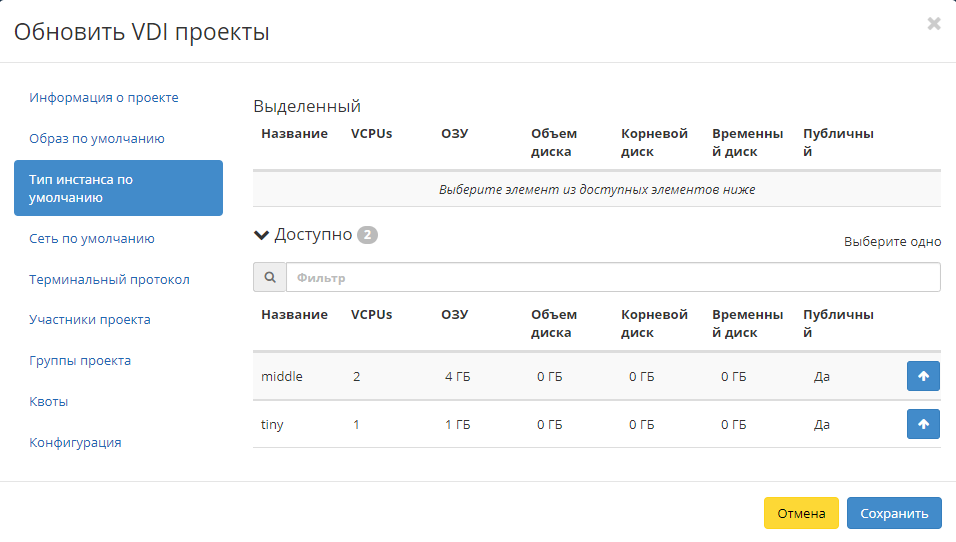
Task: Open the Терминальный протокол tab
Action: pyautogui.click(x=109, y=280)
